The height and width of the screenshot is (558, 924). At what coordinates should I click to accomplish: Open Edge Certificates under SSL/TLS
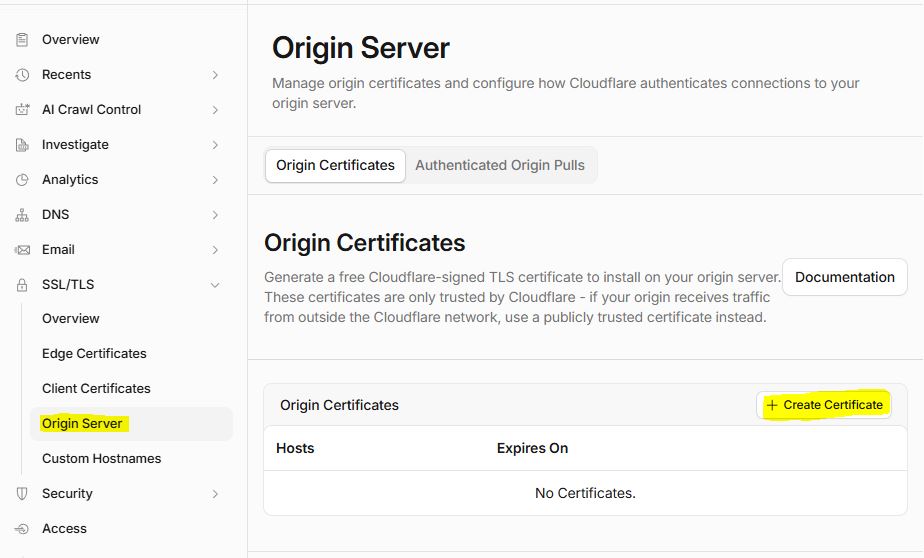(94, 354)
